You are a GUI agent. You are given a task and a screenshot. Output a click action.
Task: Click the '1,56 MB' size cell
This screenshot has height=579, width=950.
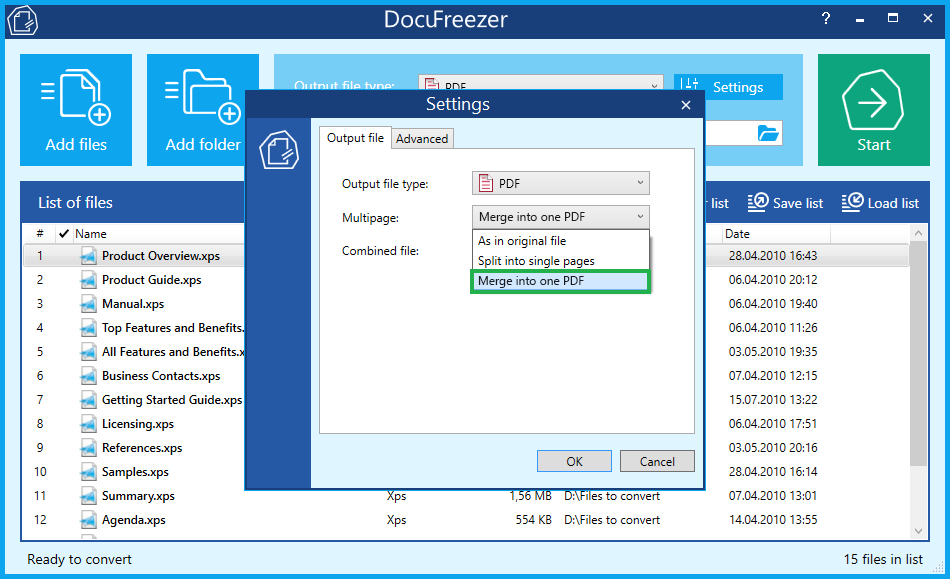point(531,496)
